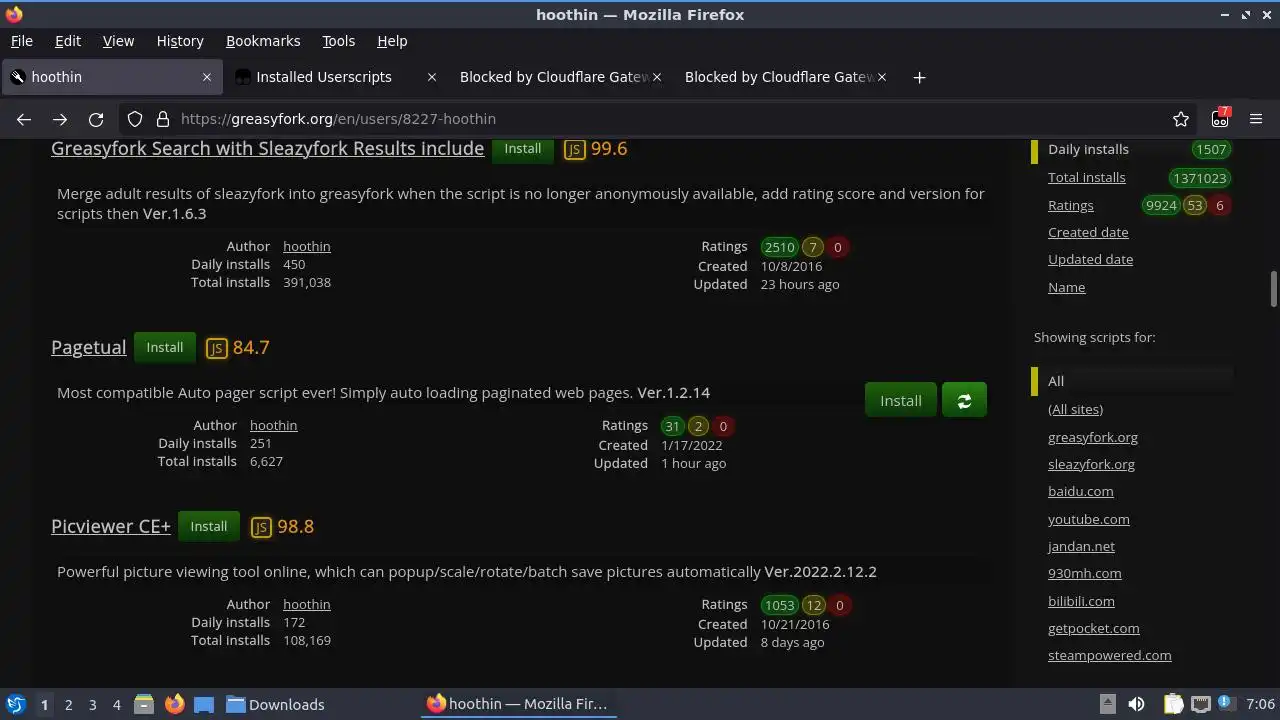Screen dimensions: 1280x720
Task: Open volume control in system tray
Action: (1136, 704)
